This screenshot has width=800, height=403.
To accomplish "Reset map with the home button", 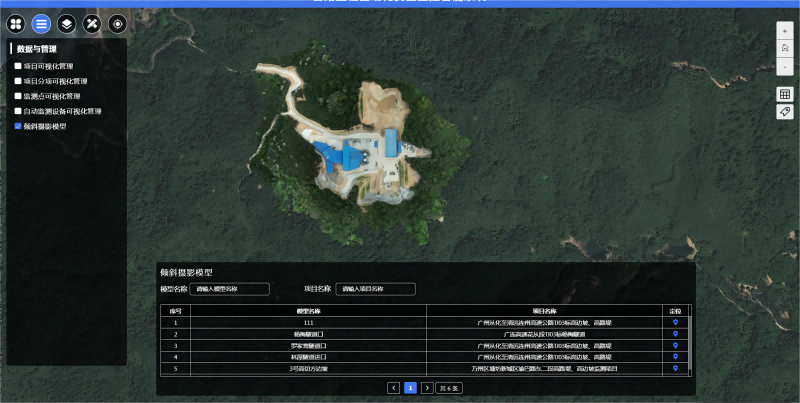I will [785, 49].
